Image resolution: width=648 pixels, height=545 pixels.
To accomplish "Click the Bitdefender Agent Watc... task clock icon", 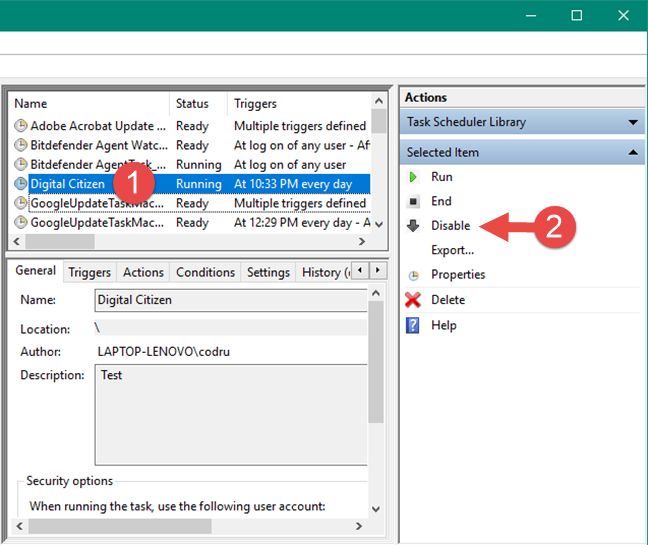I will click(x=21, y=145).
